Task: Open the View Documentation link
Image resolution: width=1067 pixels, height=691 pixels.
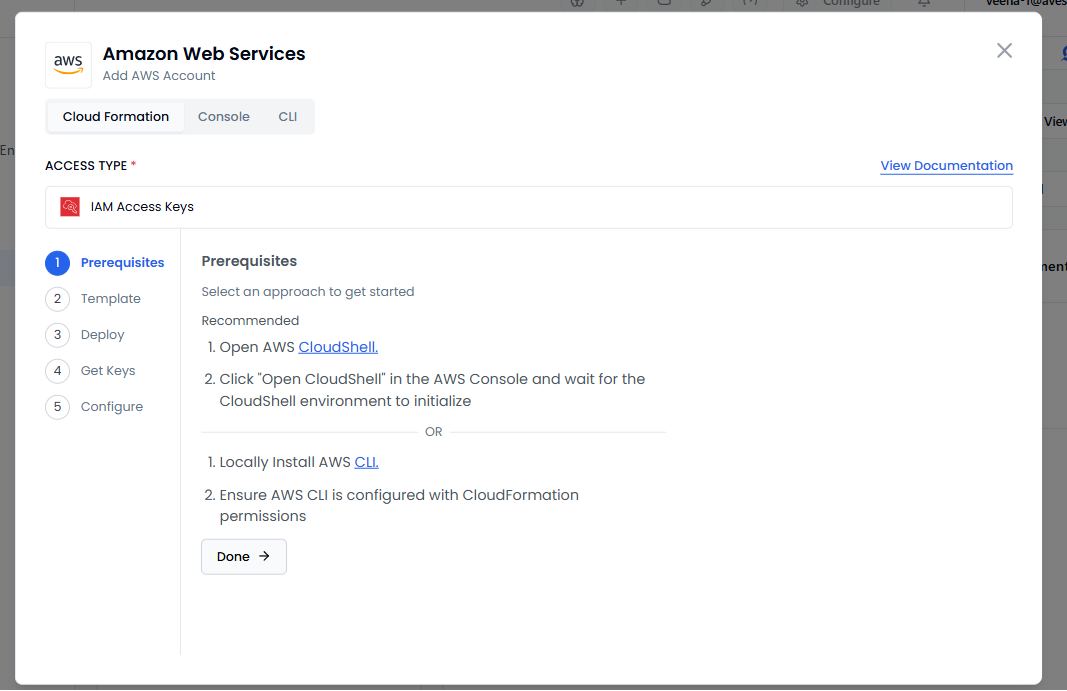Action: pos(946,166)
